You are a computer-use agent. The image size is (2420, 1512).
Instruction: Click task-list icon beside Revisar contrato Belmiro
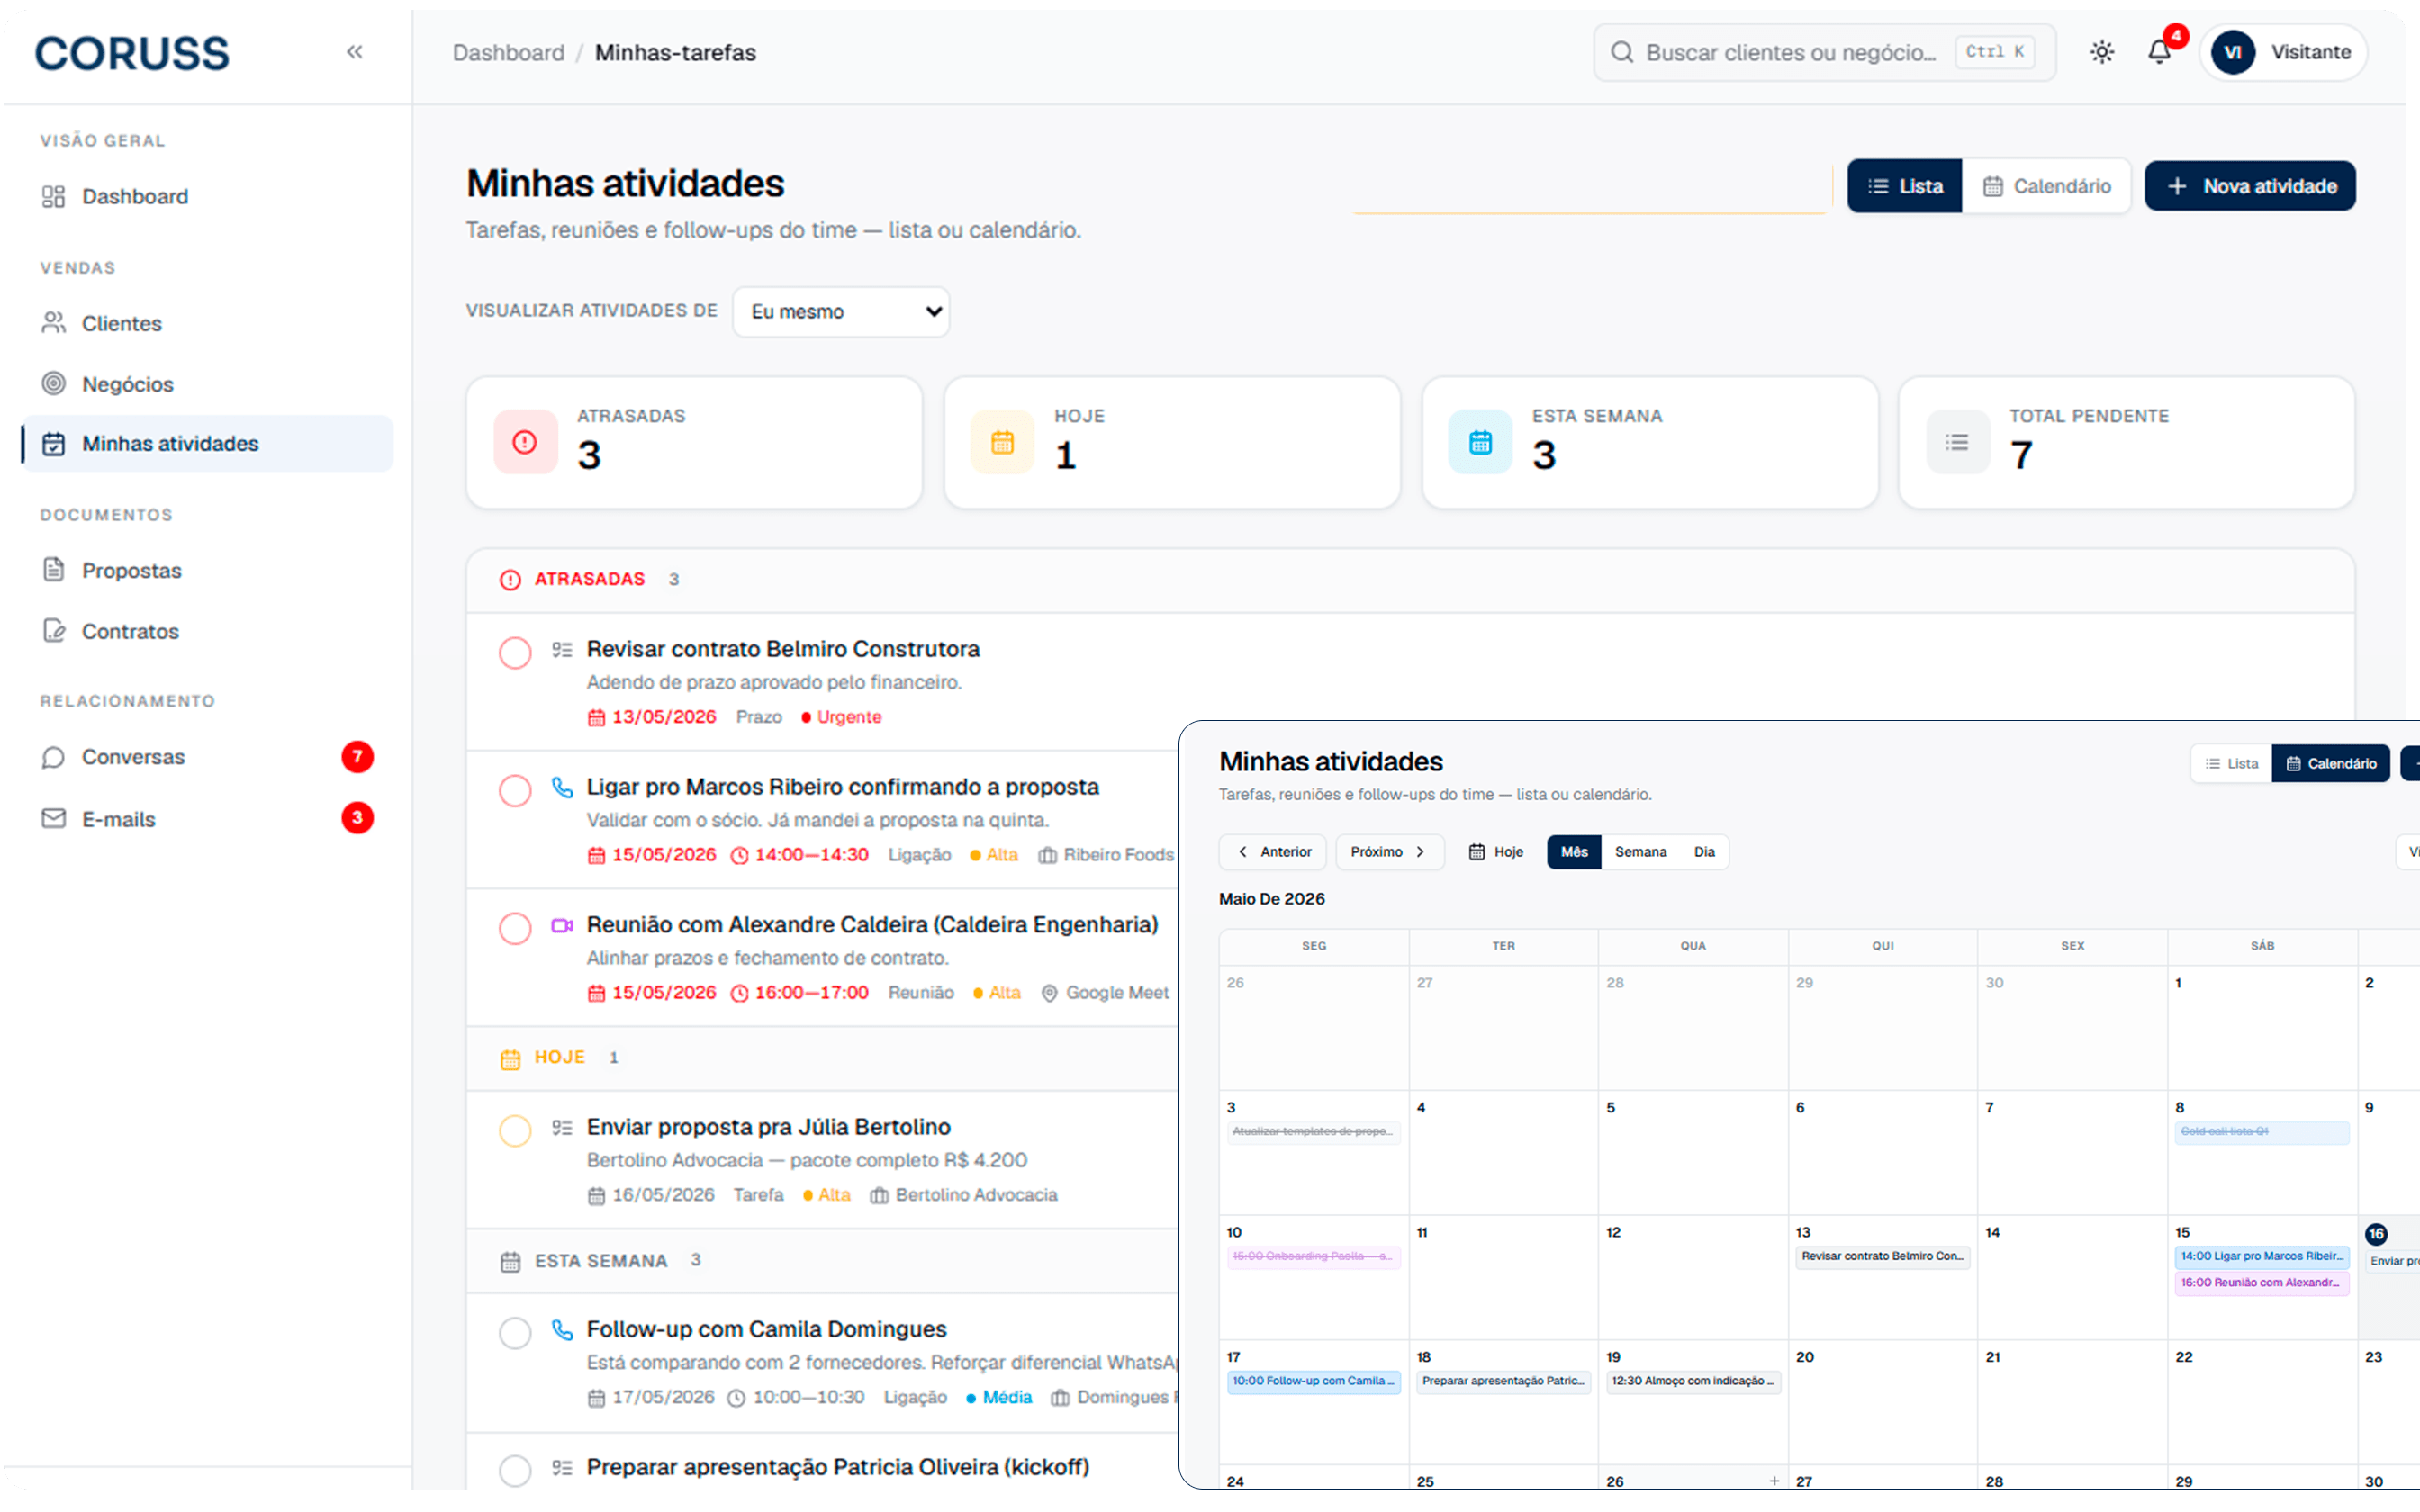(x=562, y=650)
